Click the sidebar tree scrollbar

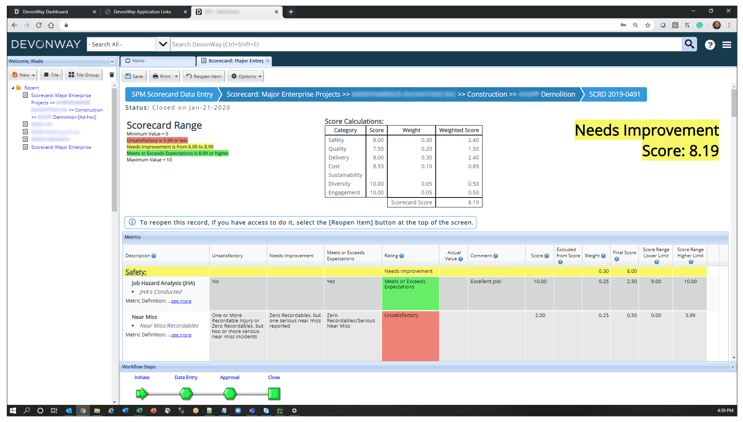point(114,149)
